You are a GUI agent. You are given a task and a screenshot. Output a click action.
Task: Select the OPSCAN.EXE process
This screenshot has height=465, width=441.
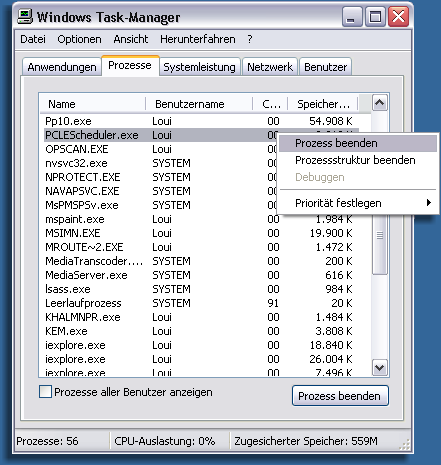[160, 149]
